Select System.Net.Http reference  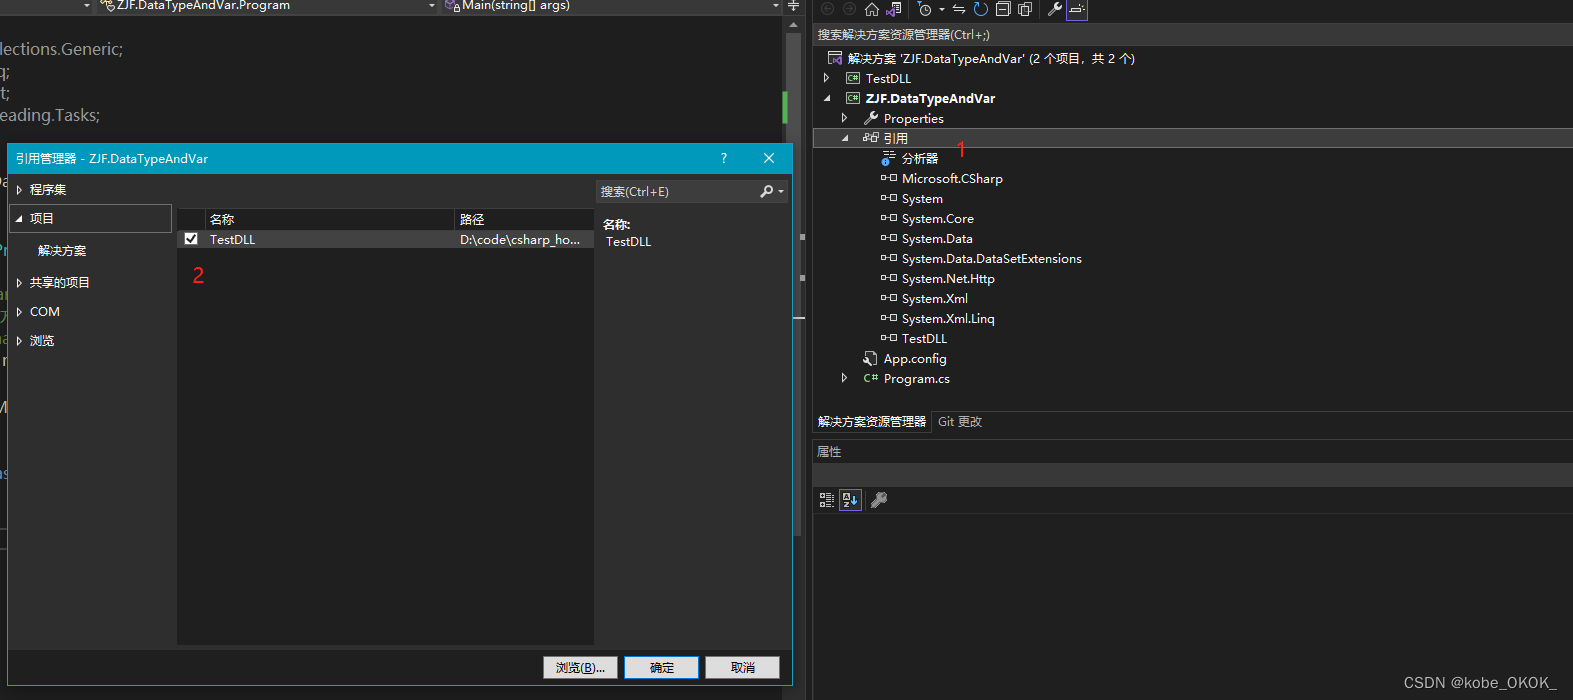[948, 278]
